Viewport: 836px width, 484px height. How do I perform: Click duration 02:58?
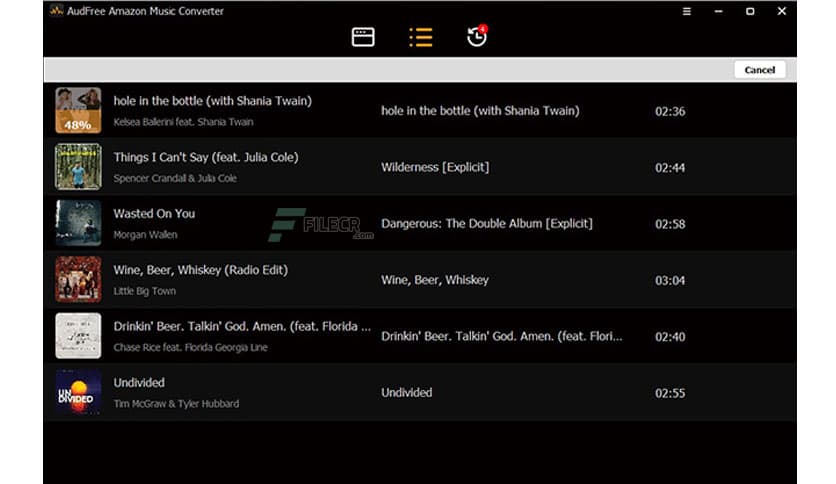(670, 224)
